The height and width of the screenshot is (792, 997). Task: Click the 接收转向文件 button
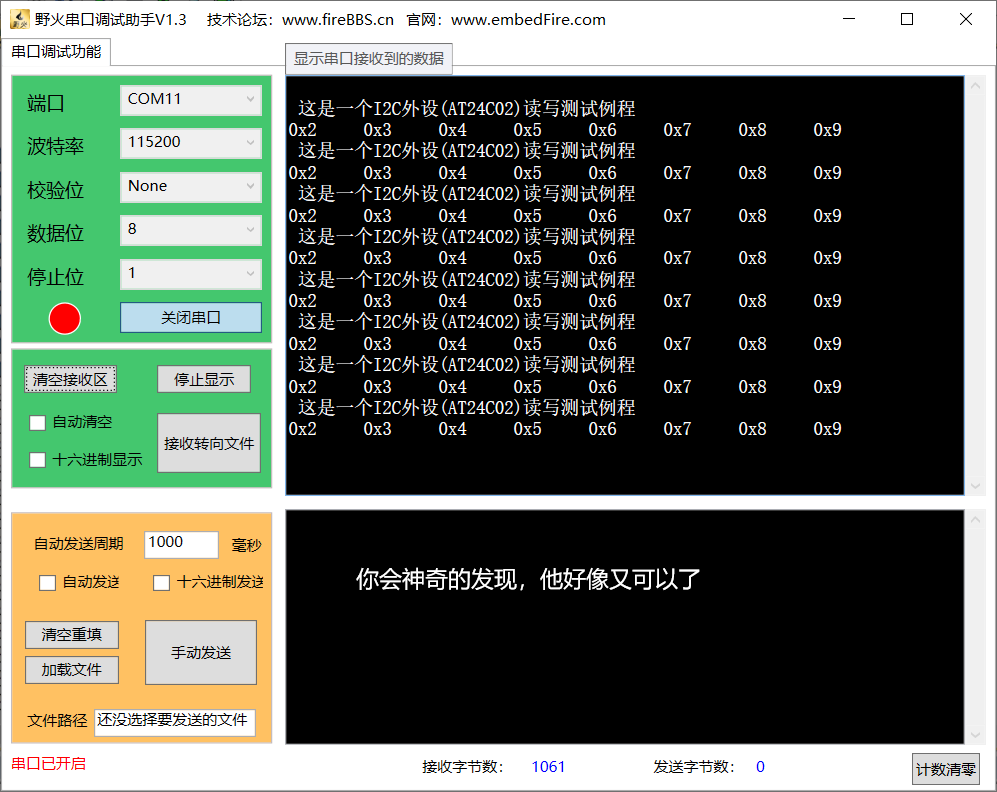[x=209, y=443]
